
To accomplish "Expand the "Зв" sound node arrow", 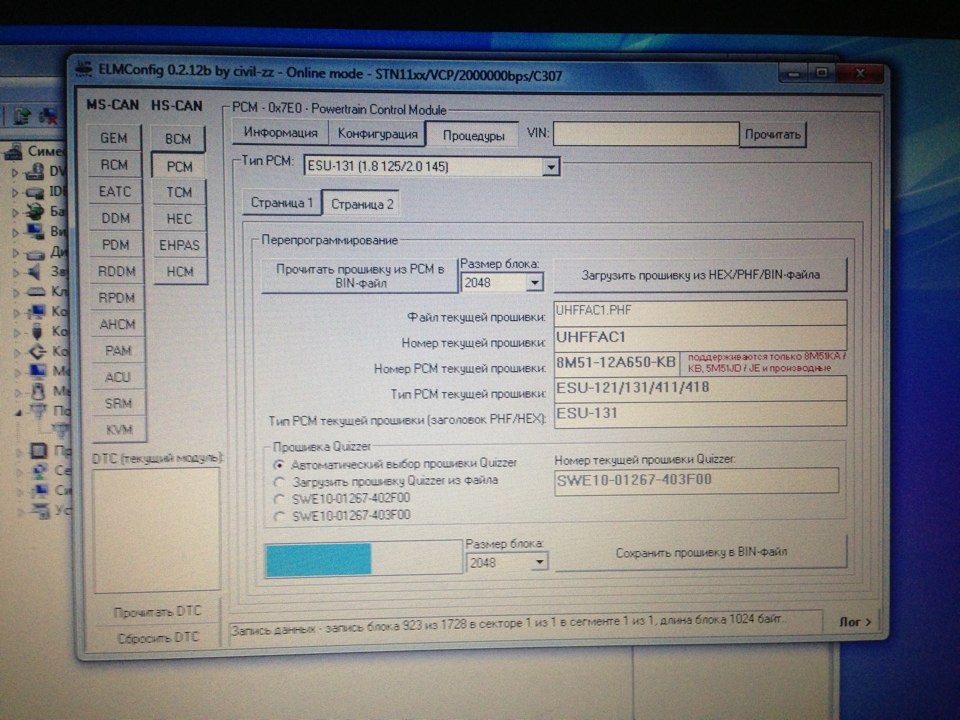I will pos(16,272).
